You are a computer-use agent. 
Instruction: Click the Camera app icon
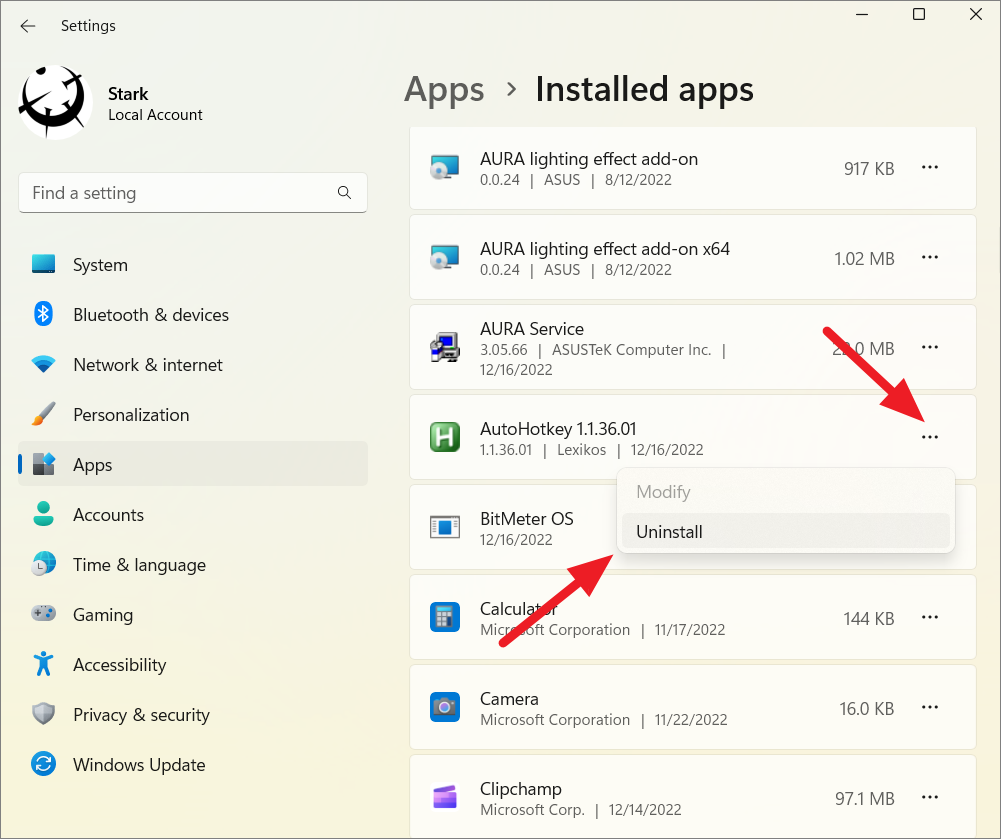pyautogui.click(x=445, y=707)
